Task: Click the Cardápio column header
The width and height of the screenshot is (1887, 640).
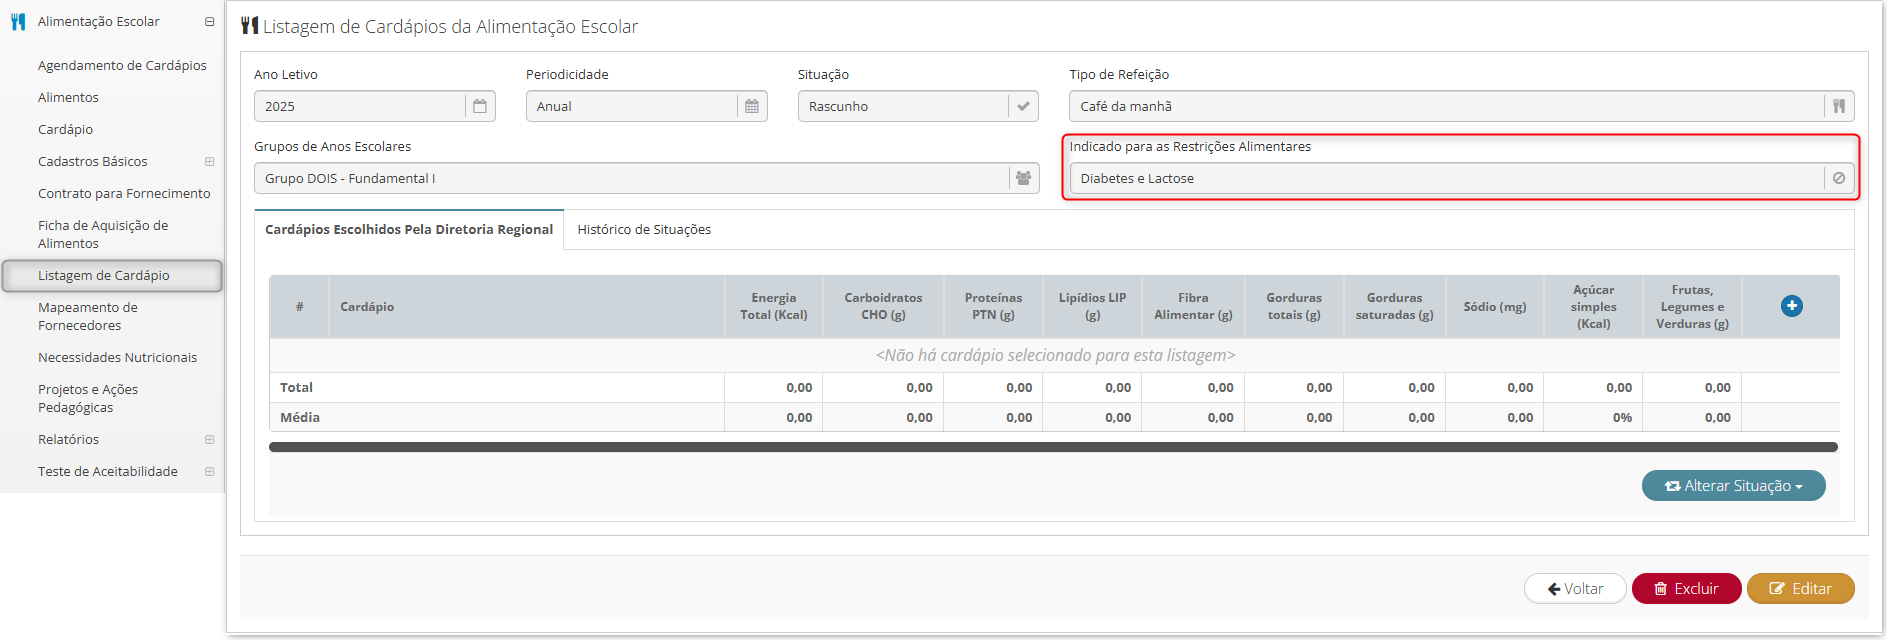Action: pos(526,306)
